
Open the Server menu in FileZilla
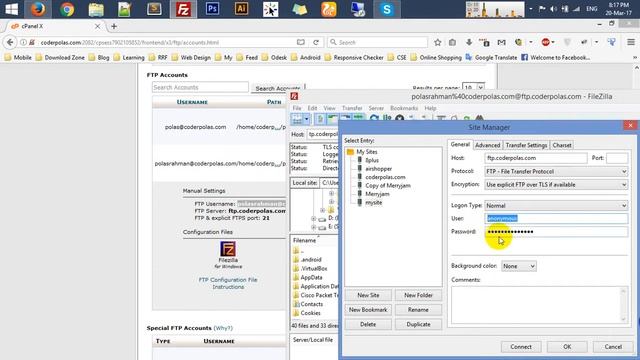pos(376,108)
